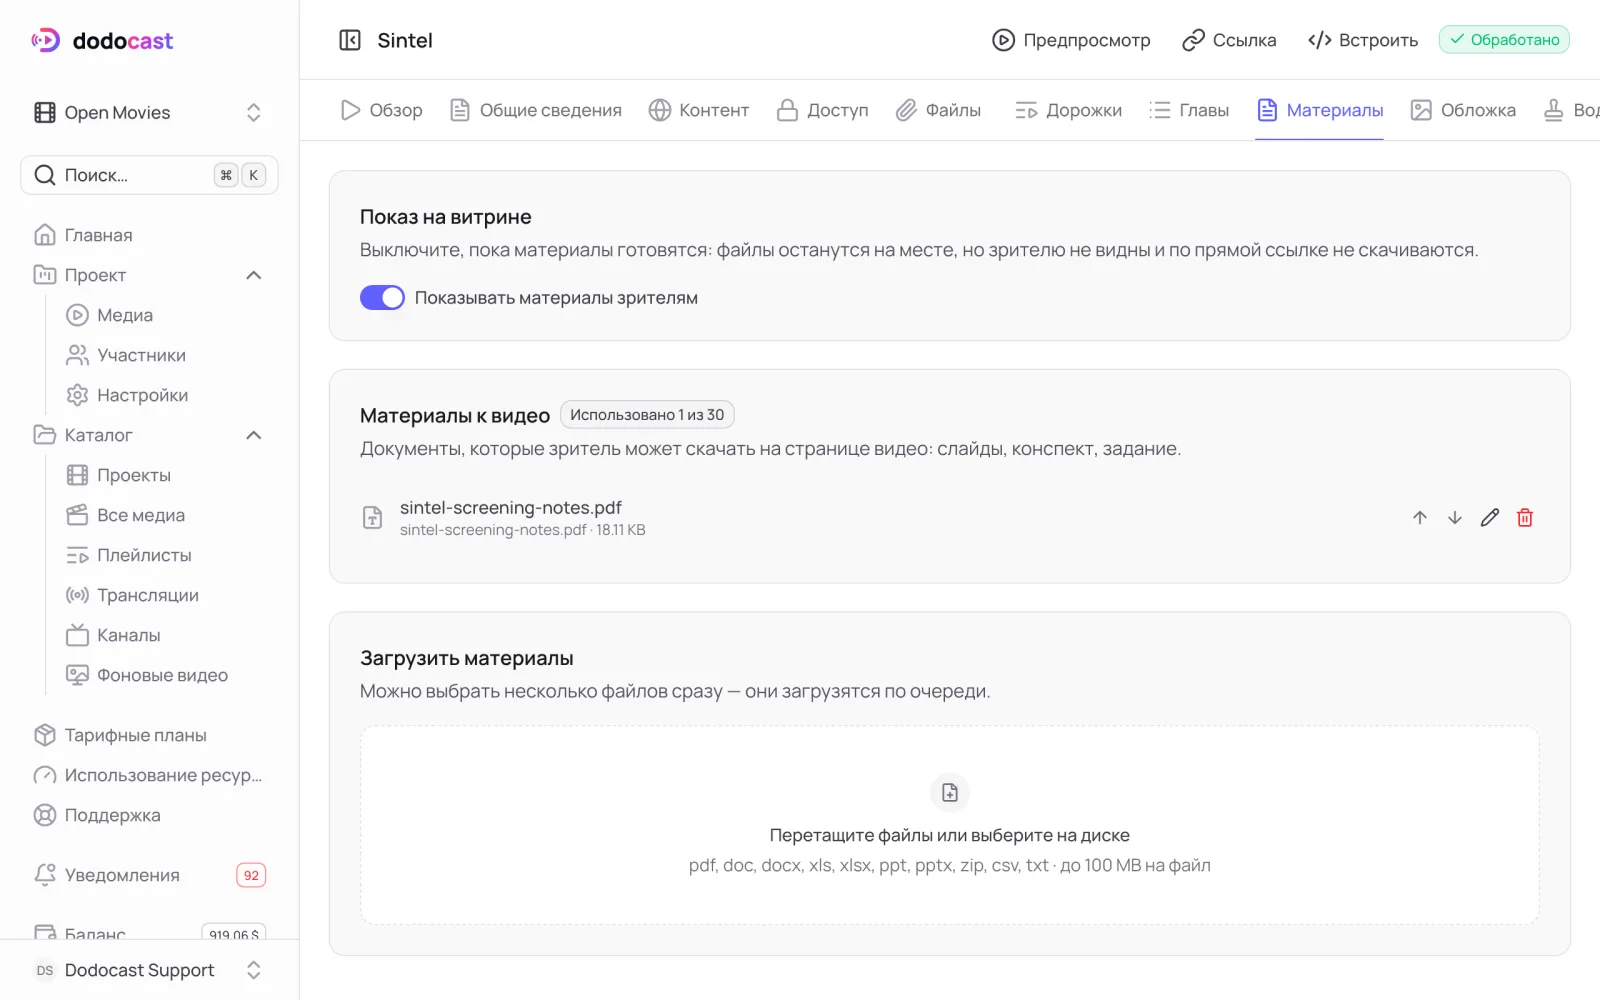The height and width of the screenshot is (1000, 1600).
Task: Click the file upload icon in drop zone
Action: (950, 792)
